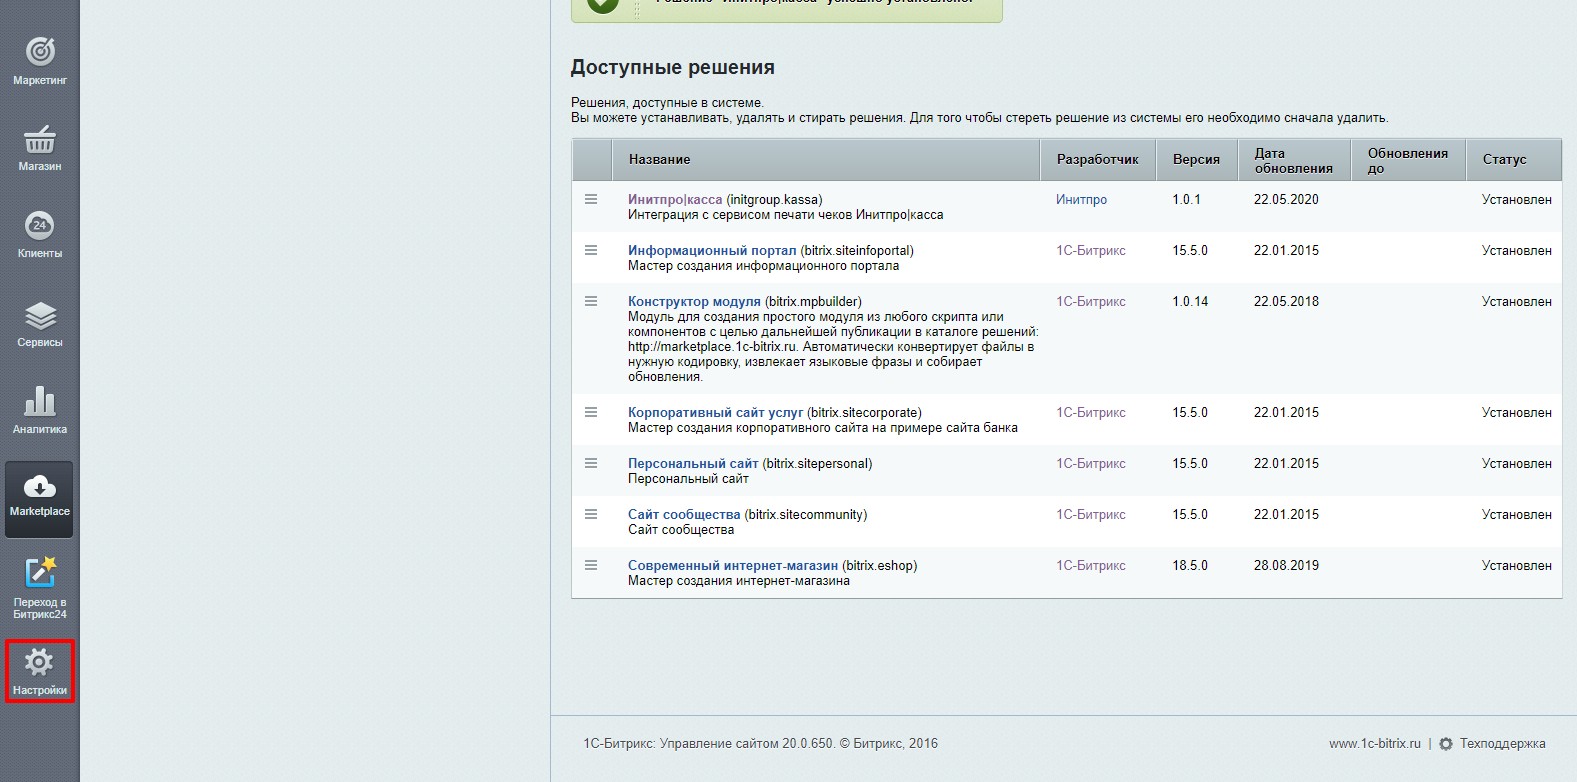Select the Установлен status in Инитпро|касса row

pos(1517,200)
